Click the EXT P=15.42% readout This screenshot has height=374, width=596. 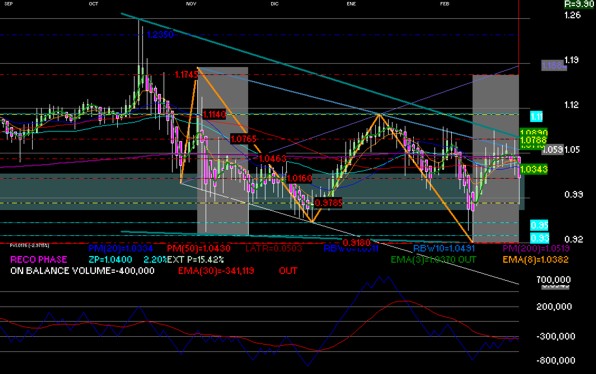point(195,260)
